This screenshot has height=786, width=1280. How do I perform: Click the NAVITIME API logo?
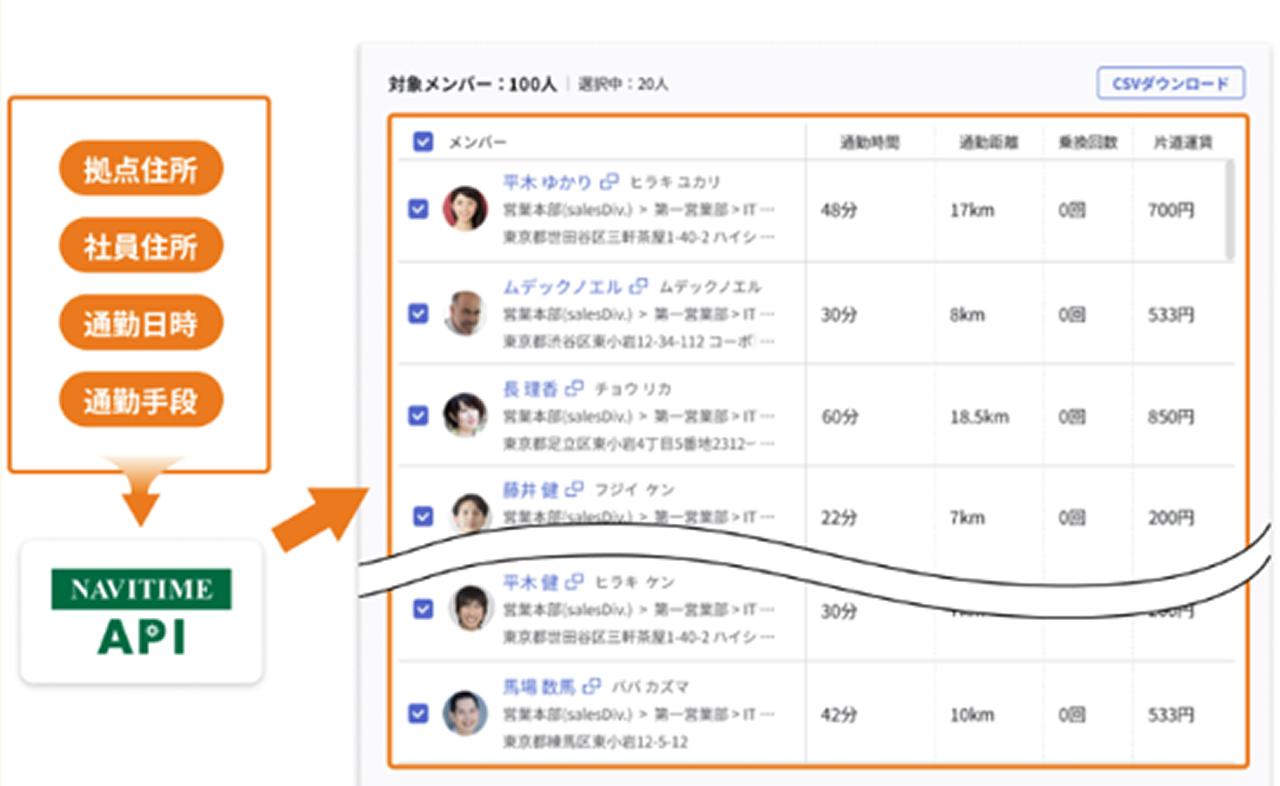(x=141, y=612)
